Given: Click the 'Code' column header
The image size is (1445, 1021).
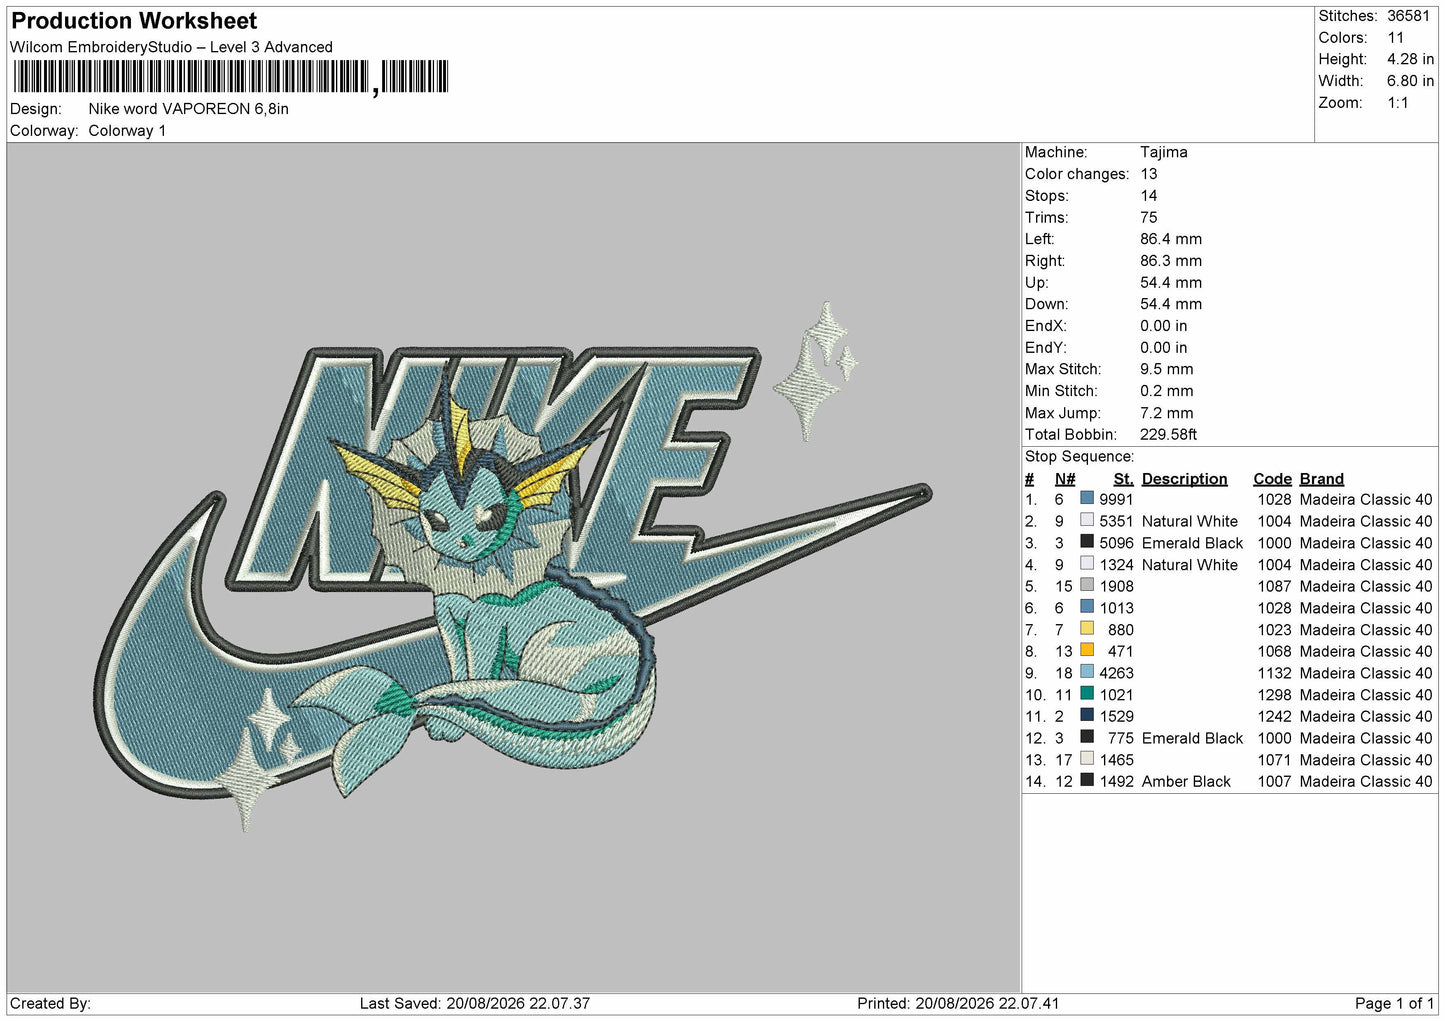Looking at the screenshot, I should (1272, 479).
